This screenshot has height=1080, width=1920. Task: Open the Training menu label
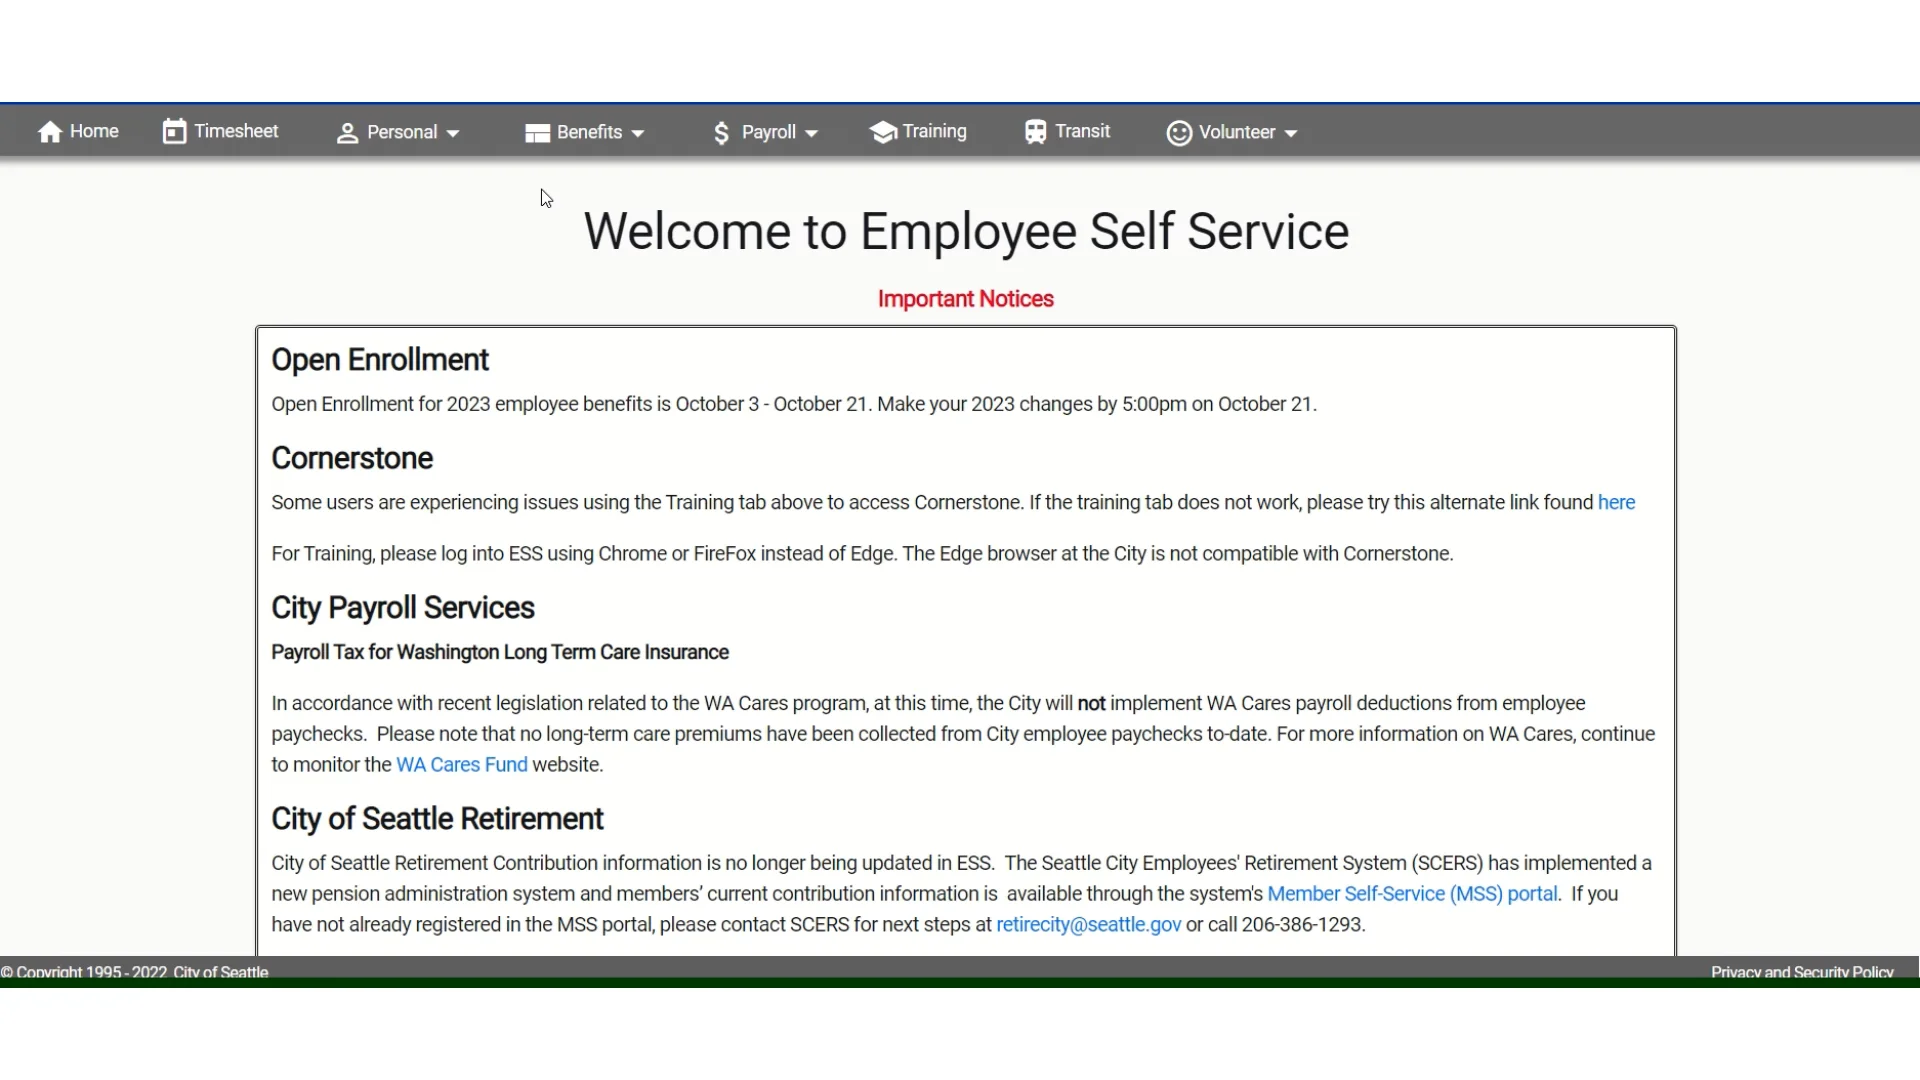[934, 131]
